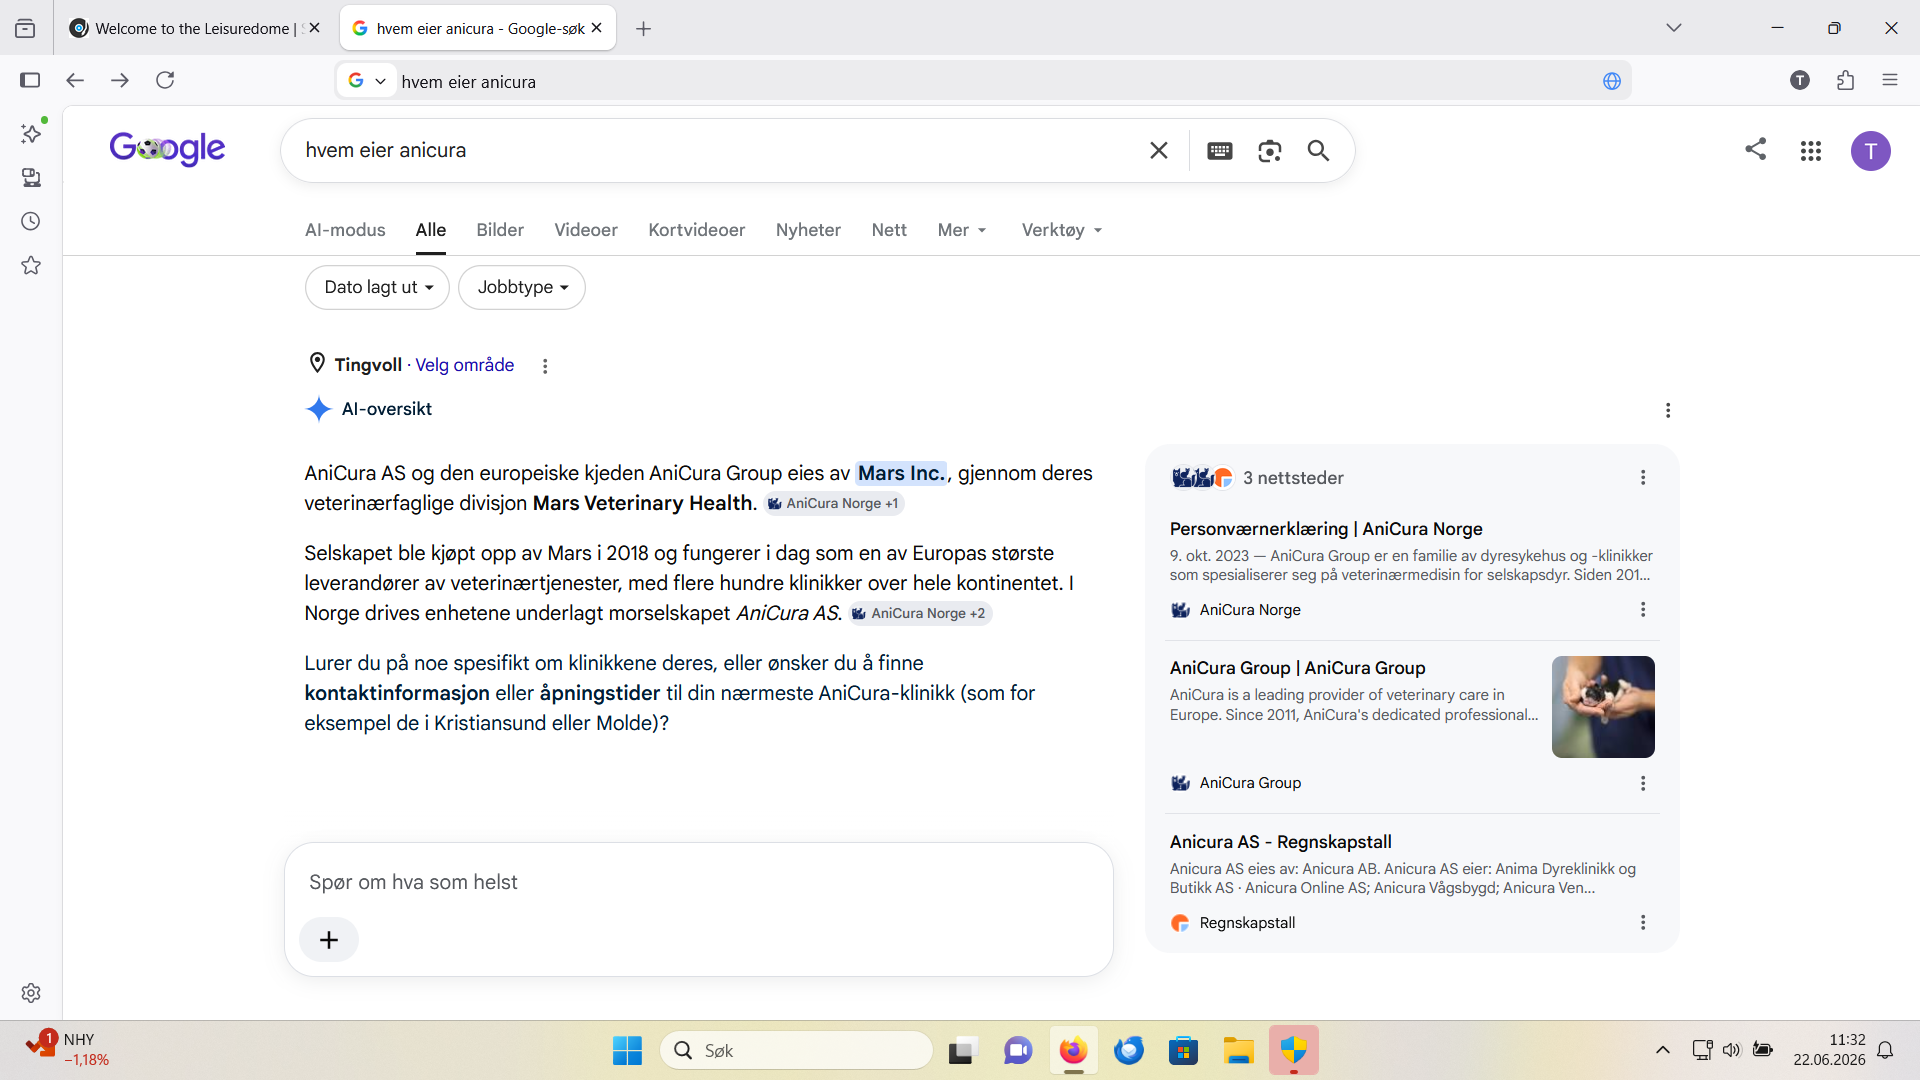The width and height of the screenshot is (1920, 1080).
Task: Open the Windows Start menu
Action: tap(628, 1050)
